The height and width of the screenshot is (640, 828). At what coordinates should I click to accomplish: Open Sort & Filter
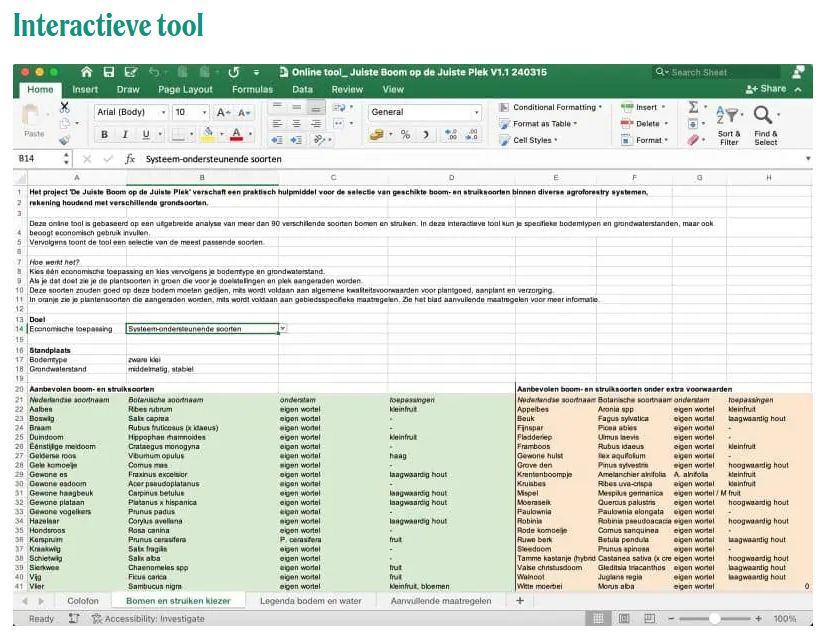[x=729, y=125]
